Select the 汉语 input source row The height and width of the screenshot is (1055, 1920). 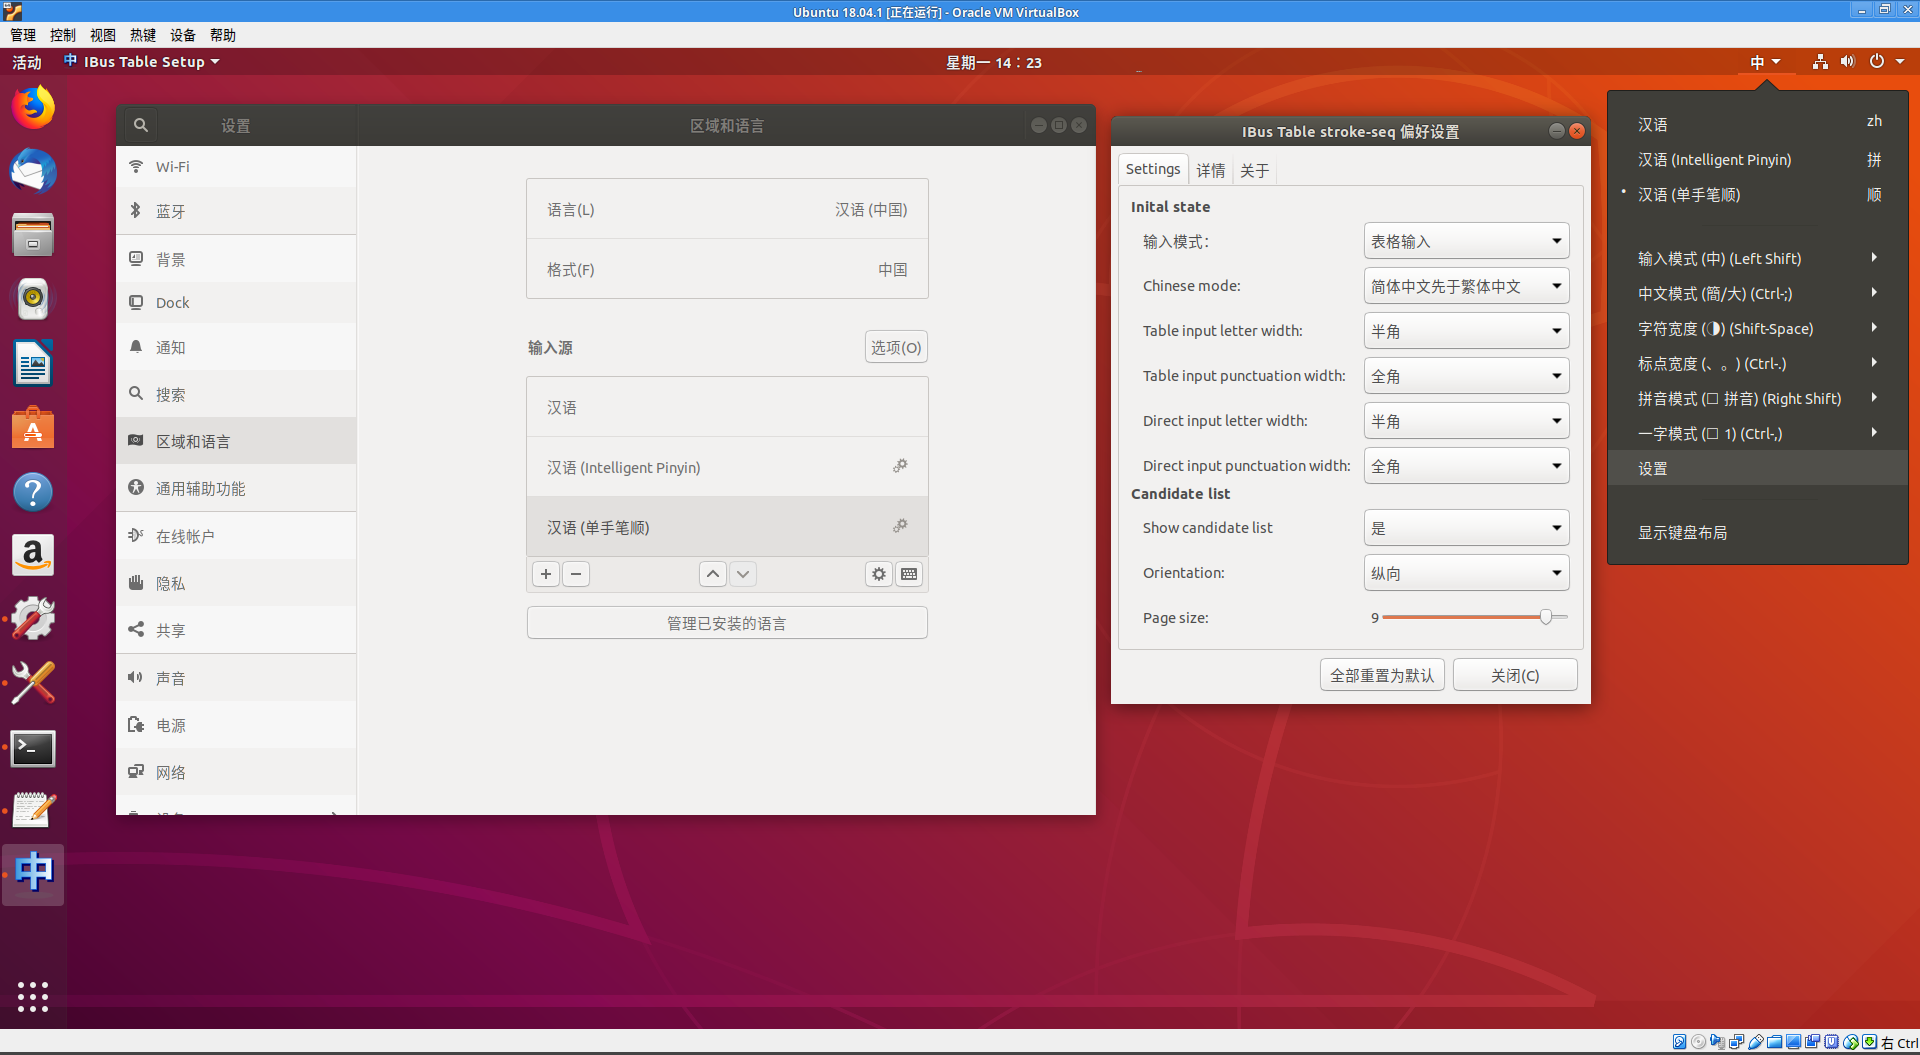pyautogui.click(x=727, y=407)
